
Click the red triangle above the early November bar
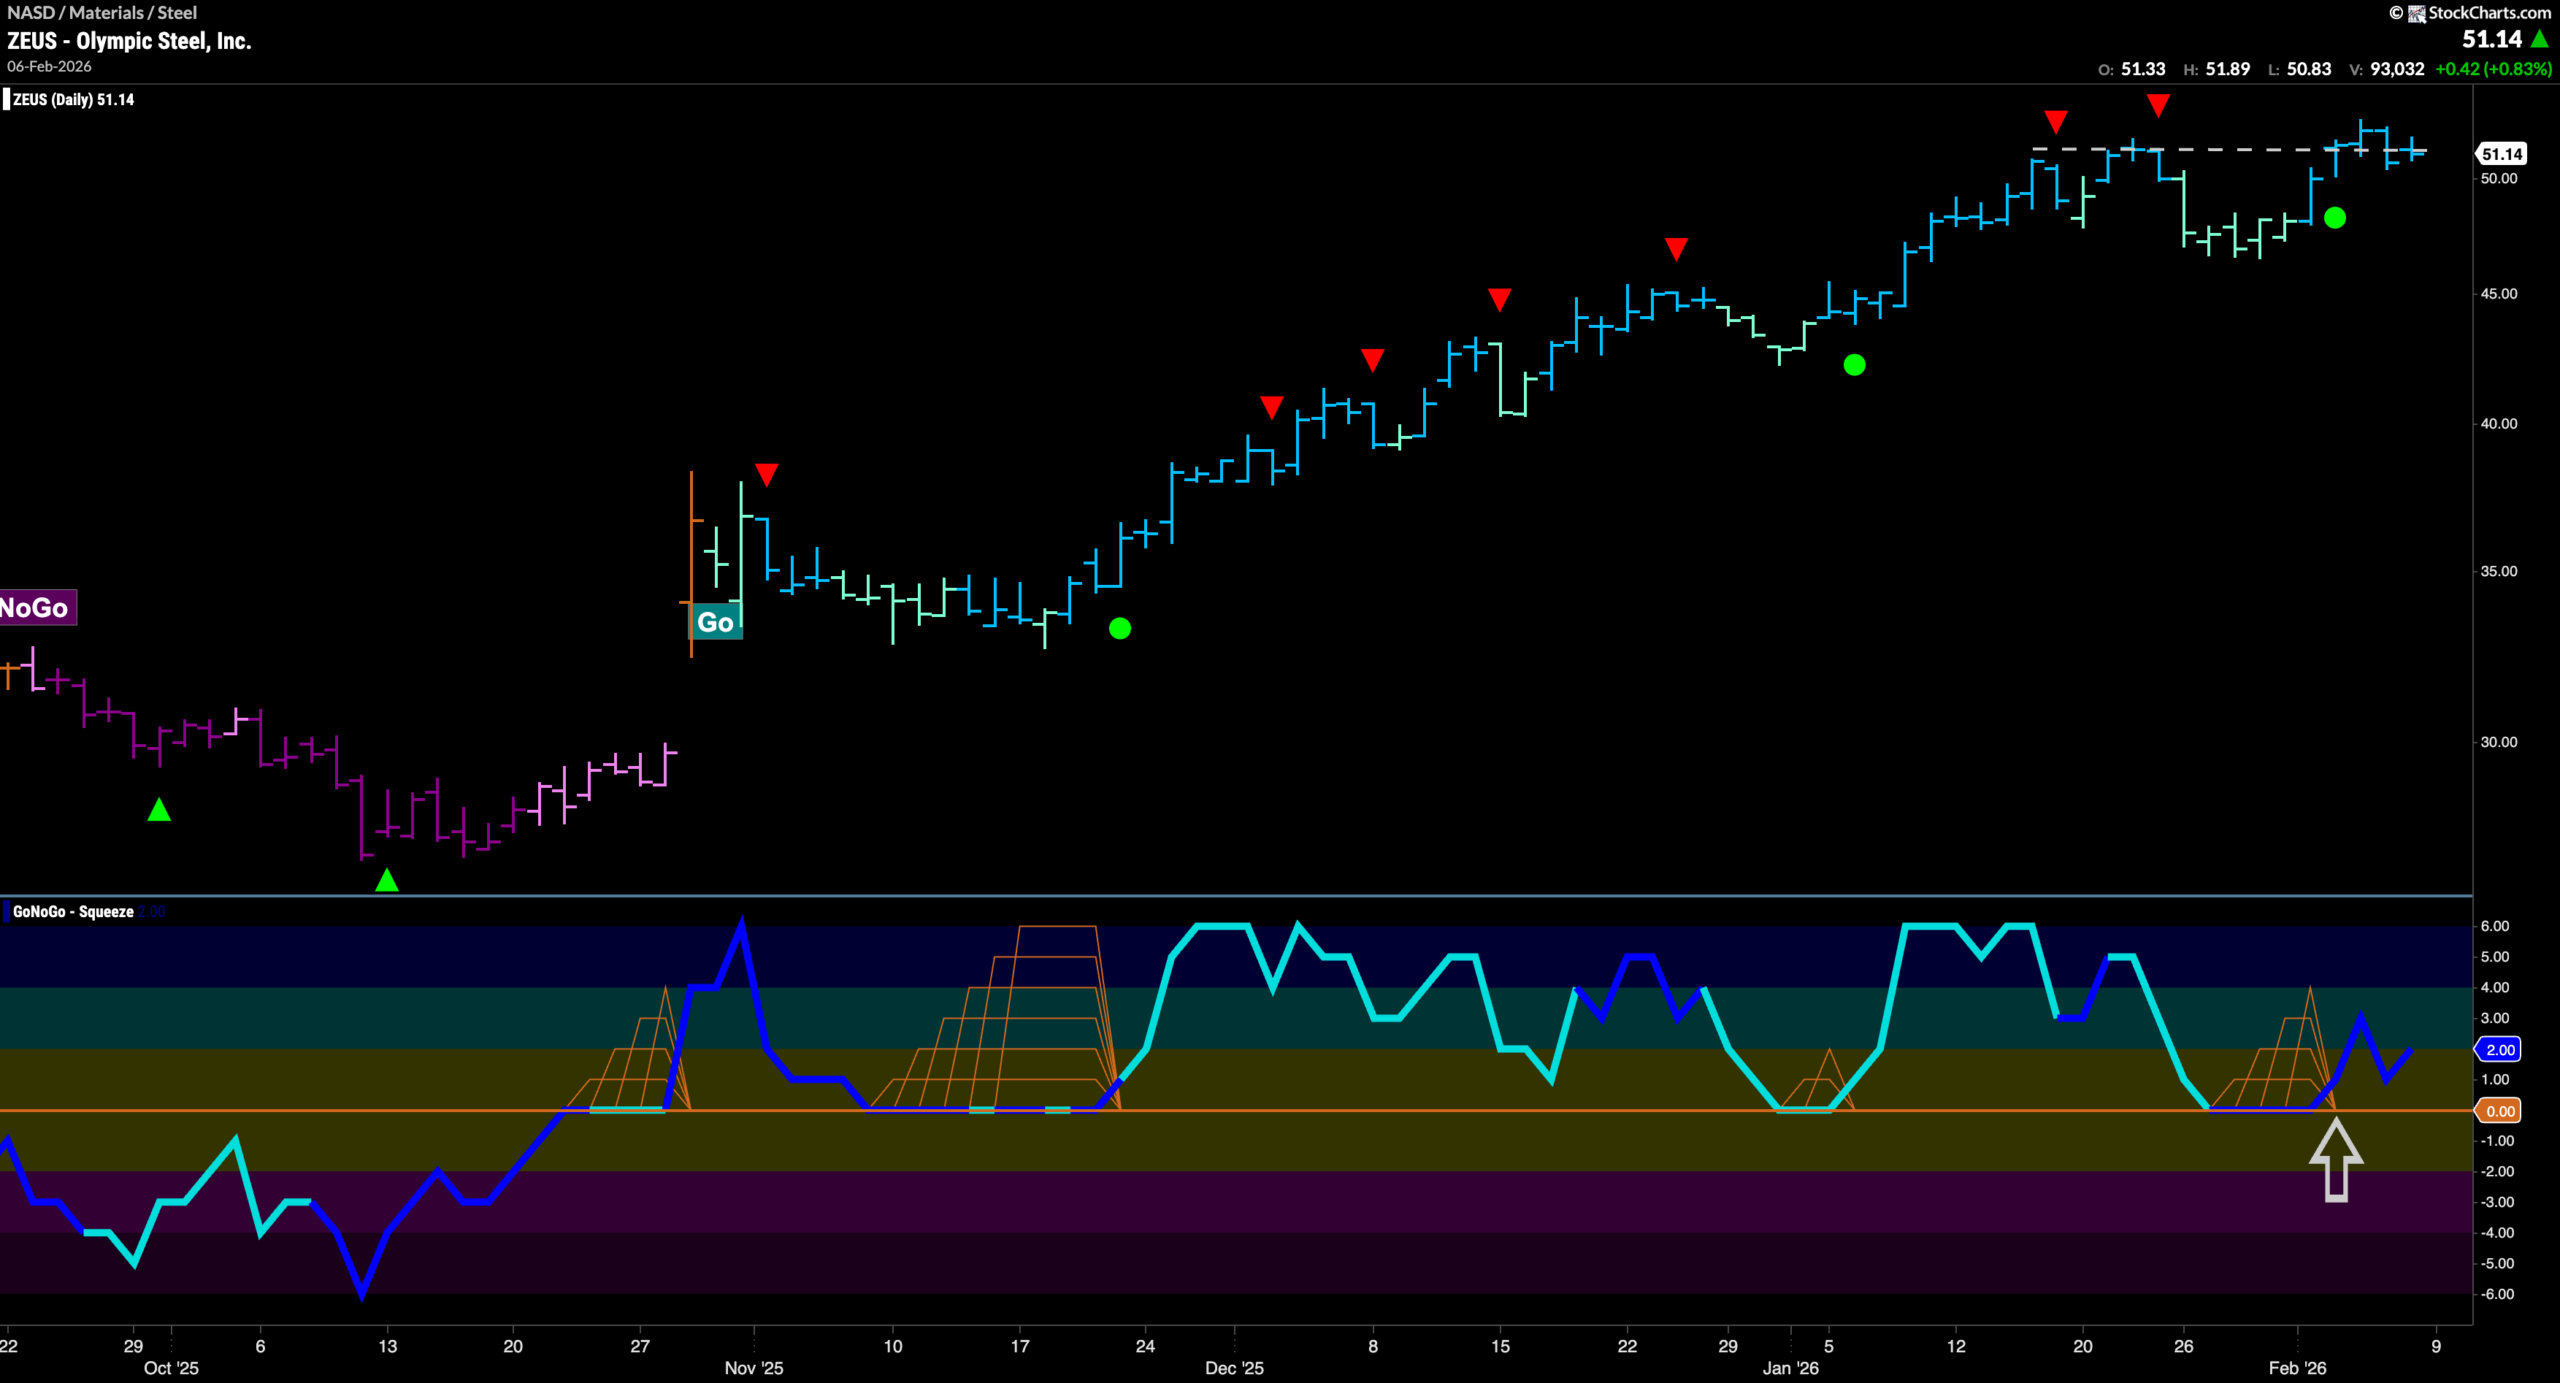[767, 474]
